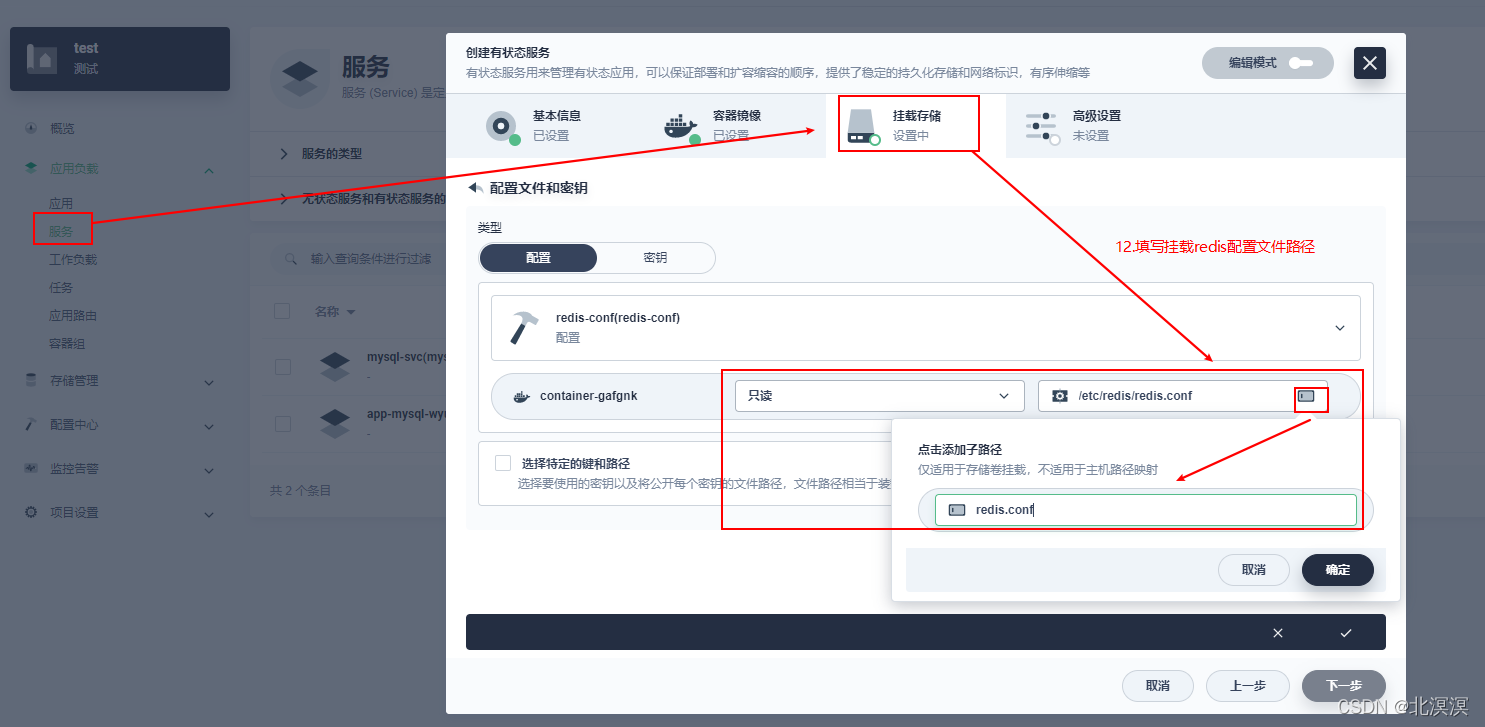Click the 挂载存储 disk icon
Screen dimensions: 1485x727
point(861,126)
